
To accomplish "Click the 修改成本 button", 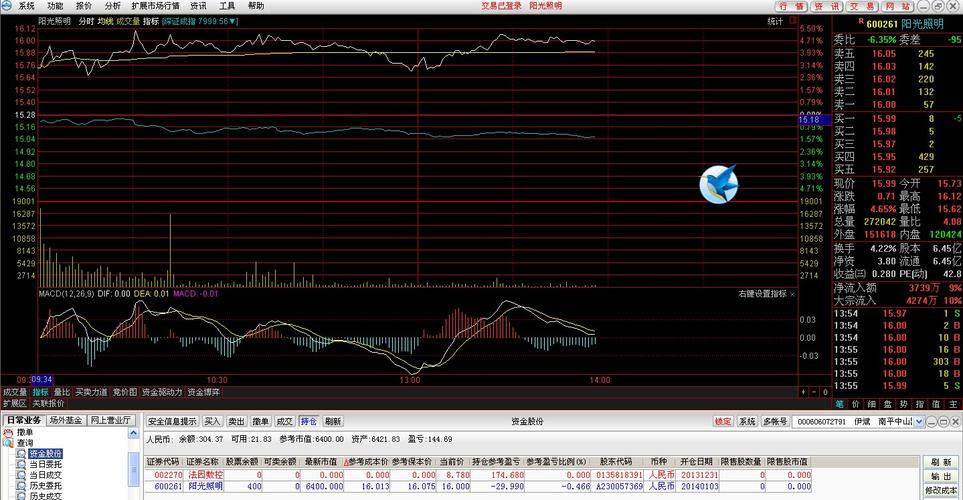I will point(941,490).
